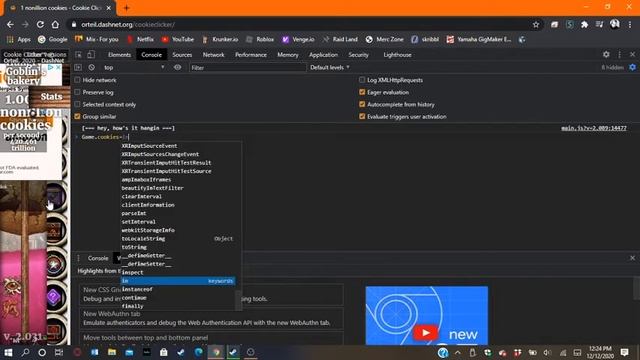Play the What's New YouTube video
The width and height of the screenshot is (640, 360).
(425, 333)
